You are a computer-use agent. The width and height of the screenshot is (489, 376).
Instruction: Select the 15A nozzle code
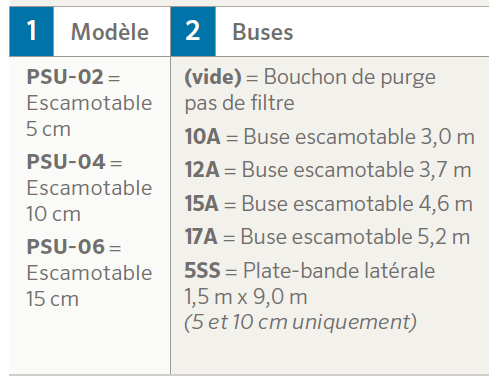202,203
